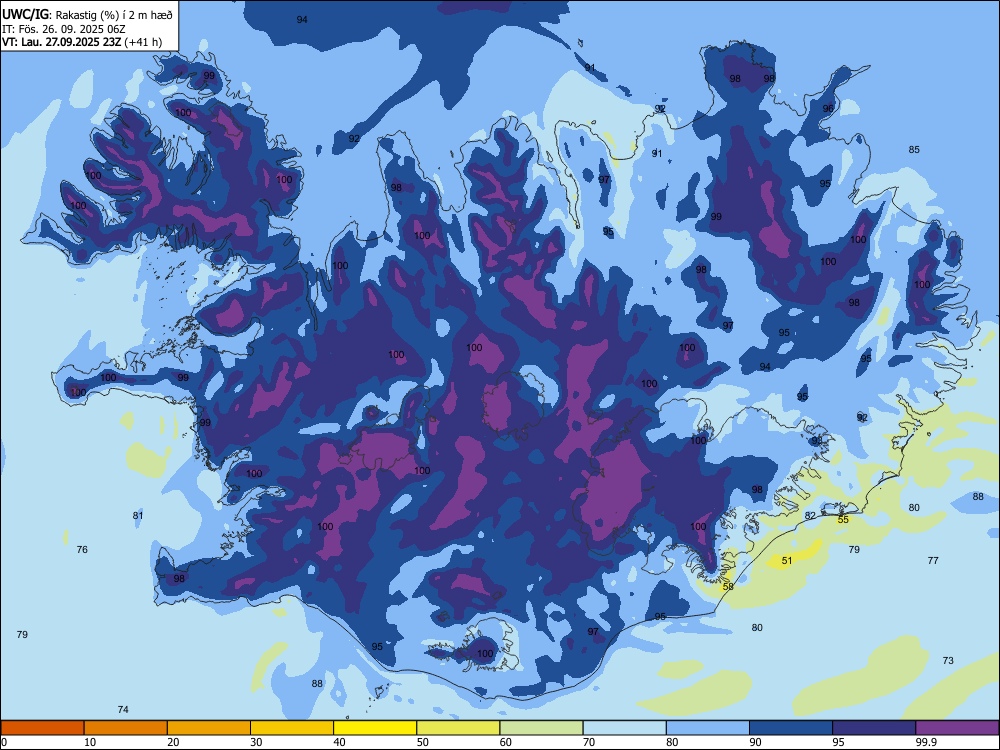Click the purple above-99.9 legend swatch

tap(957, 728)
